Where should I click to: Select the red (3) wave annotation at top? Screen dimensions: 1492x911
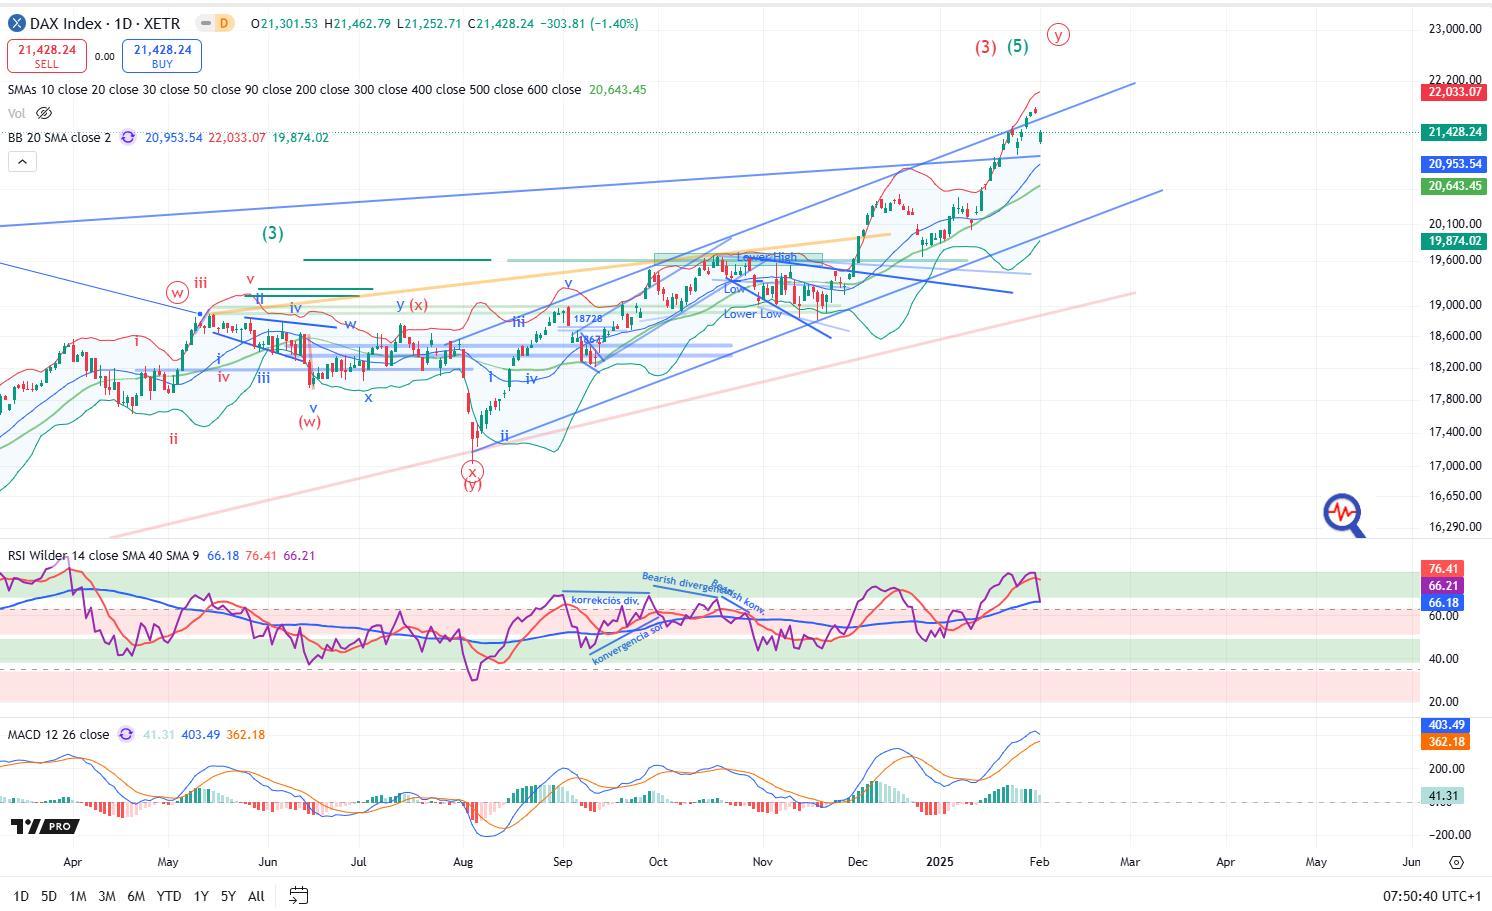[x=985, y=47]
